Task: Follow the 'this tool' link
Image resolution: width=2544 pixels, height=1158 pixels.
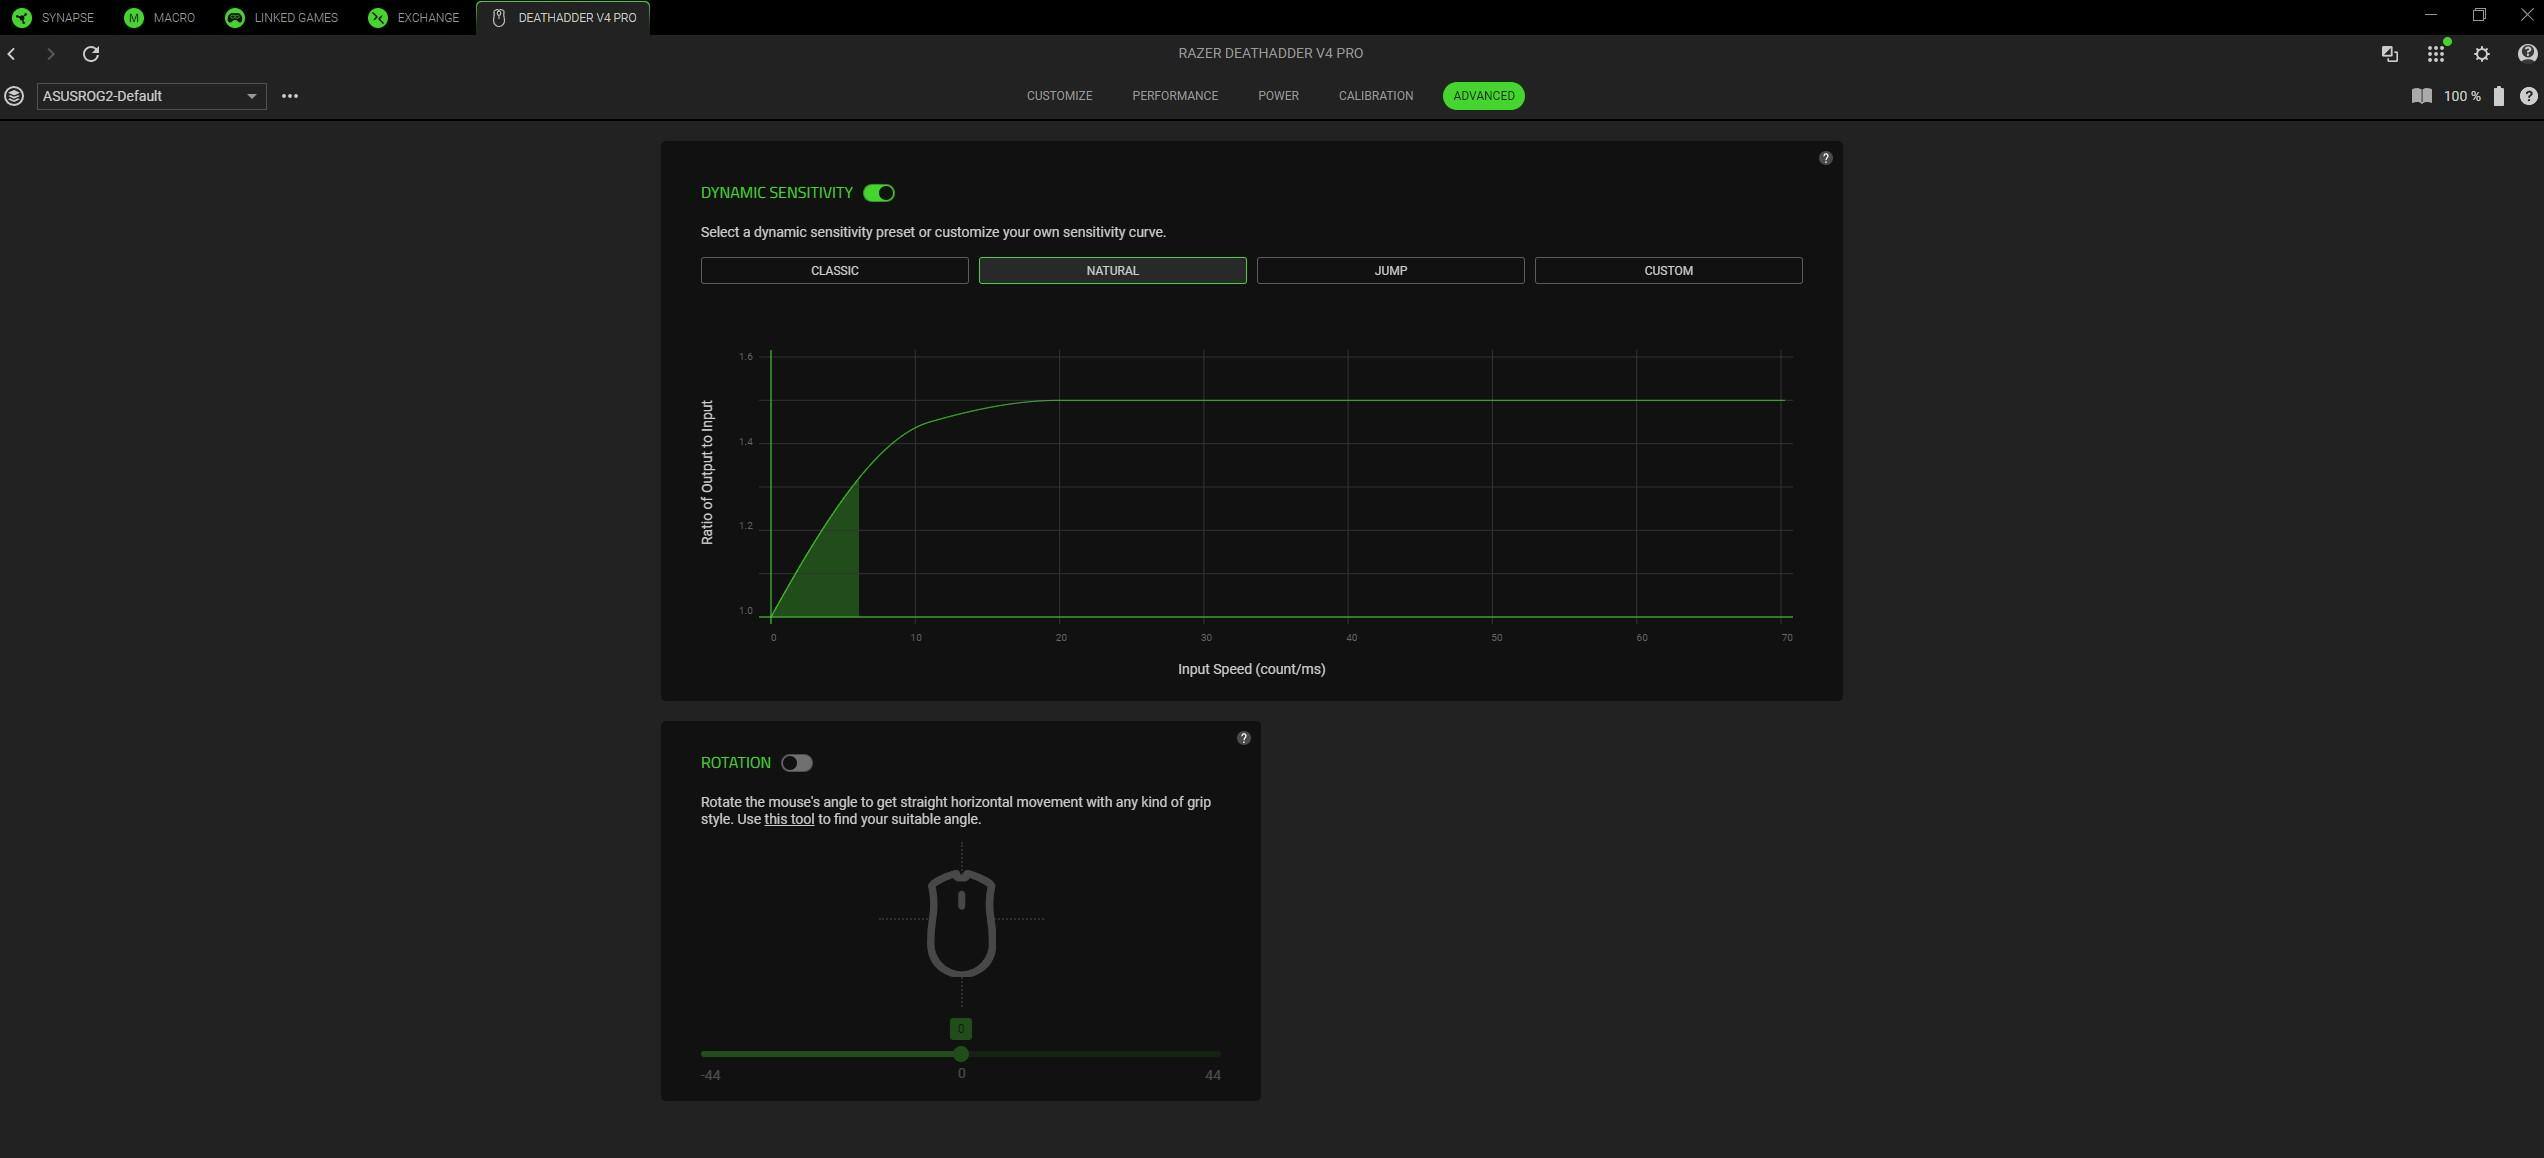Action: click(789, 819)
